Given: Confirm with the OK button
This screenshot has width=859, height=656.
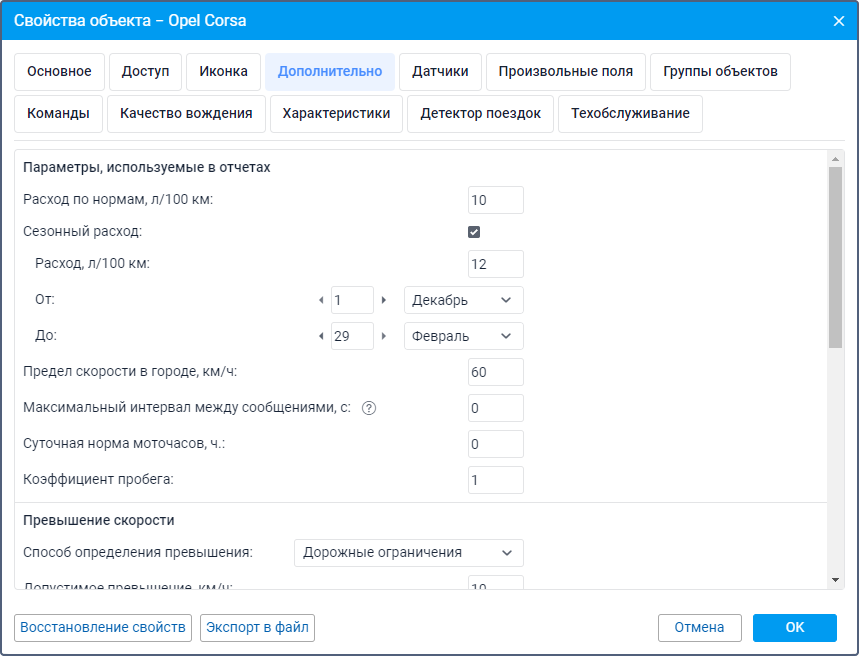Looking at the screenshot, I should coord(794,628).
